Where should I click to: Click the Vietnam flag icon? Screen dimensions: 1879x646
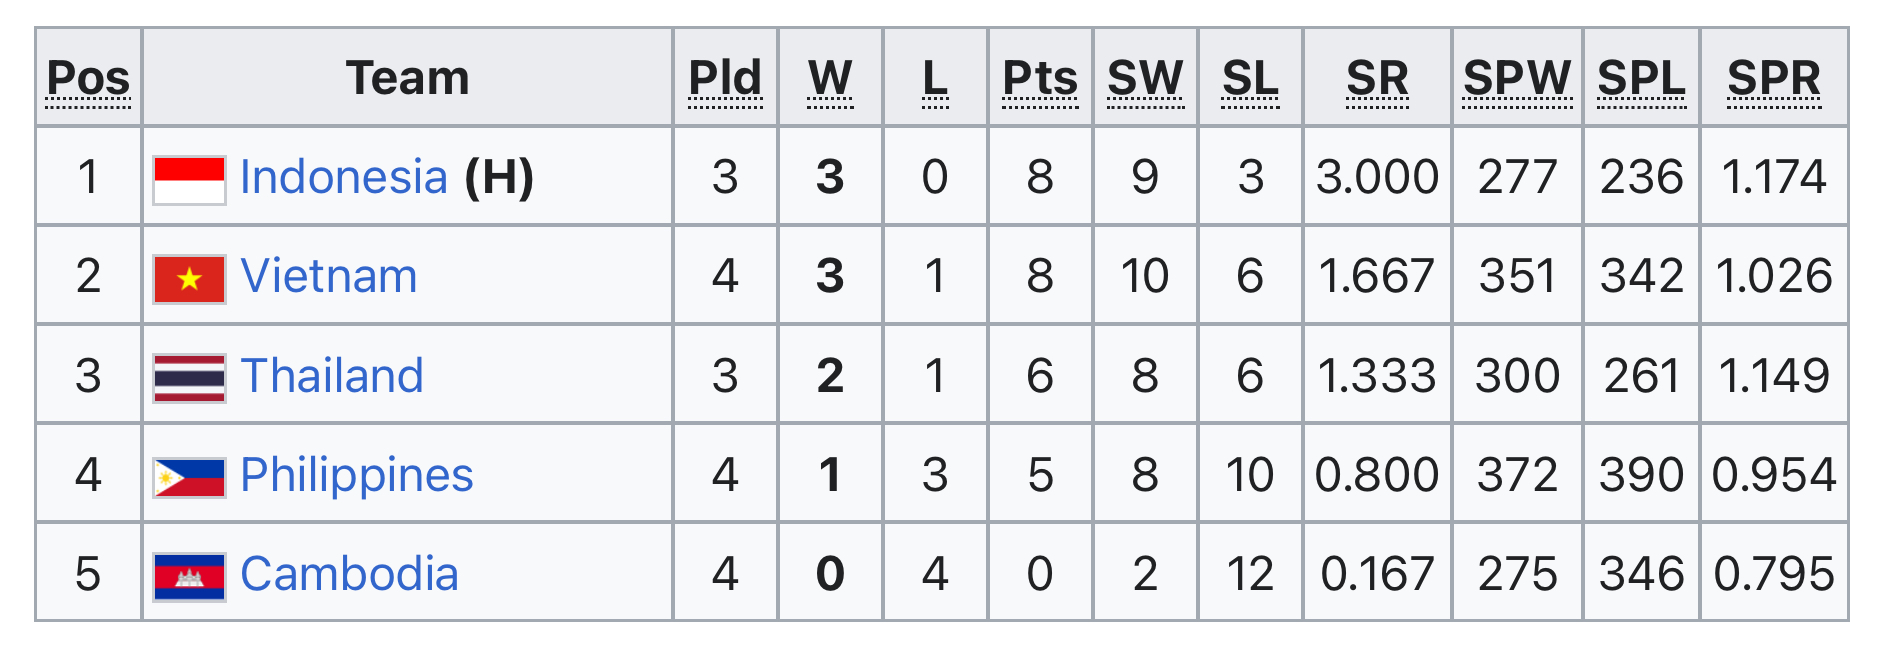click(189, 279)
